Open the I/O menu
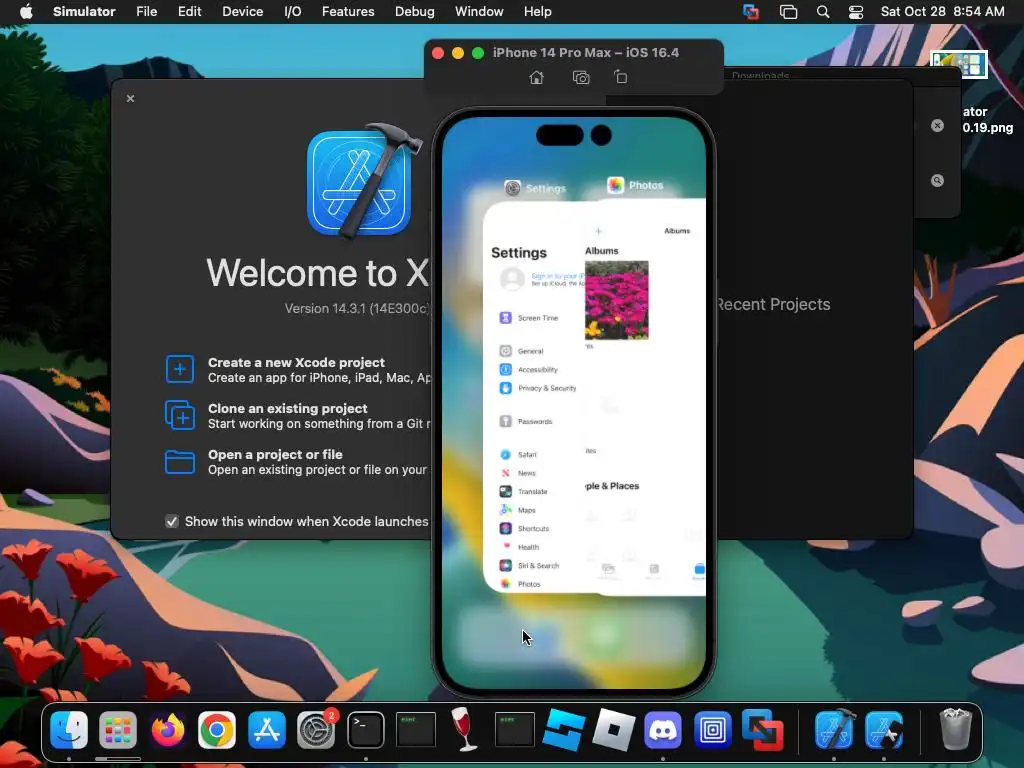 pos(293,12)
